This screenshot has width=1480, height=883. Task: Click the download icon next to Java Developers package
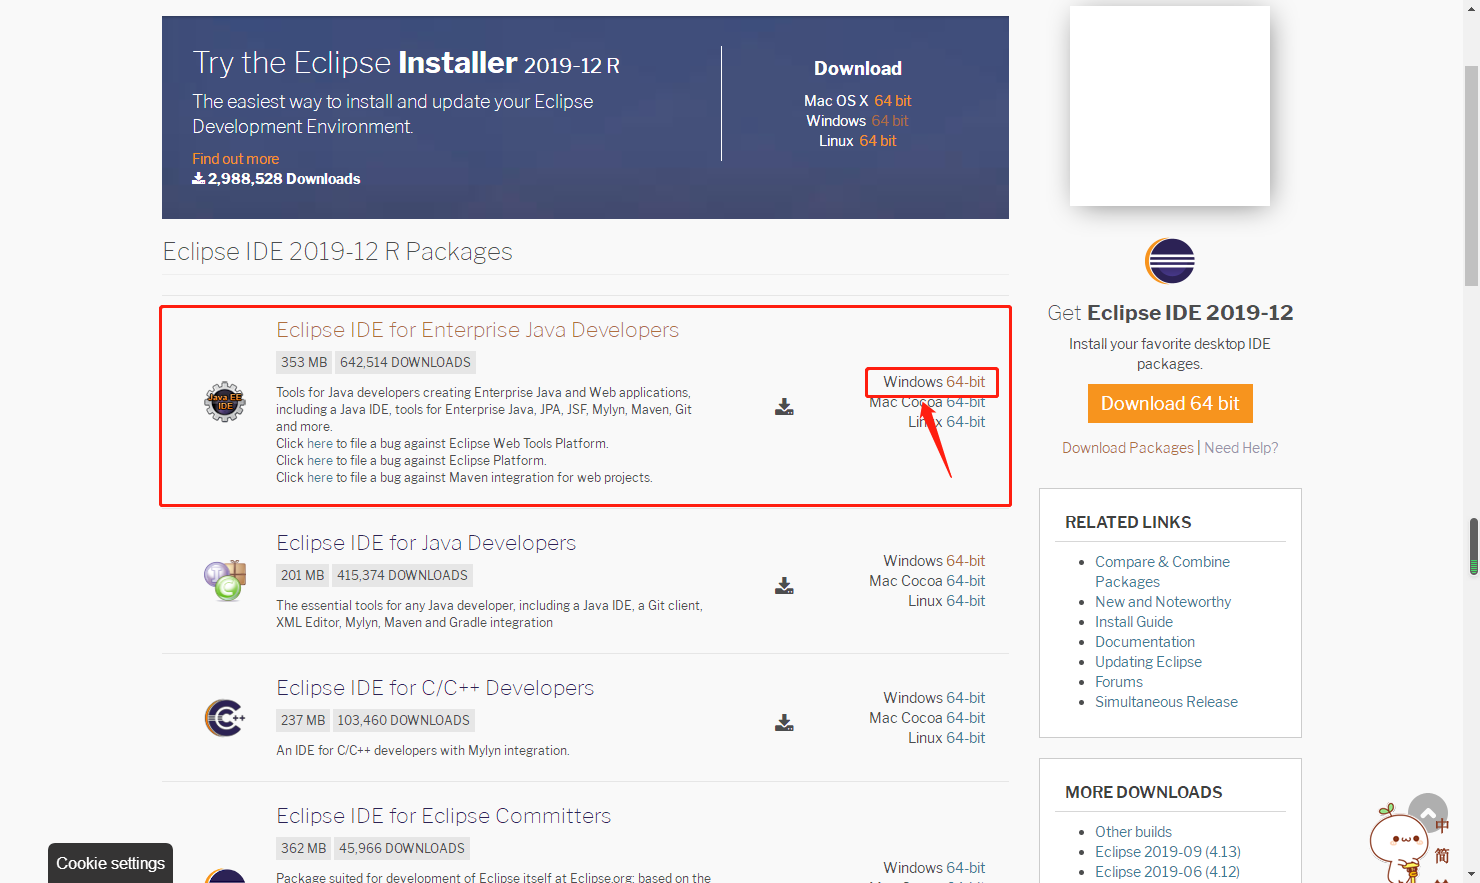(x=784, y=585)
